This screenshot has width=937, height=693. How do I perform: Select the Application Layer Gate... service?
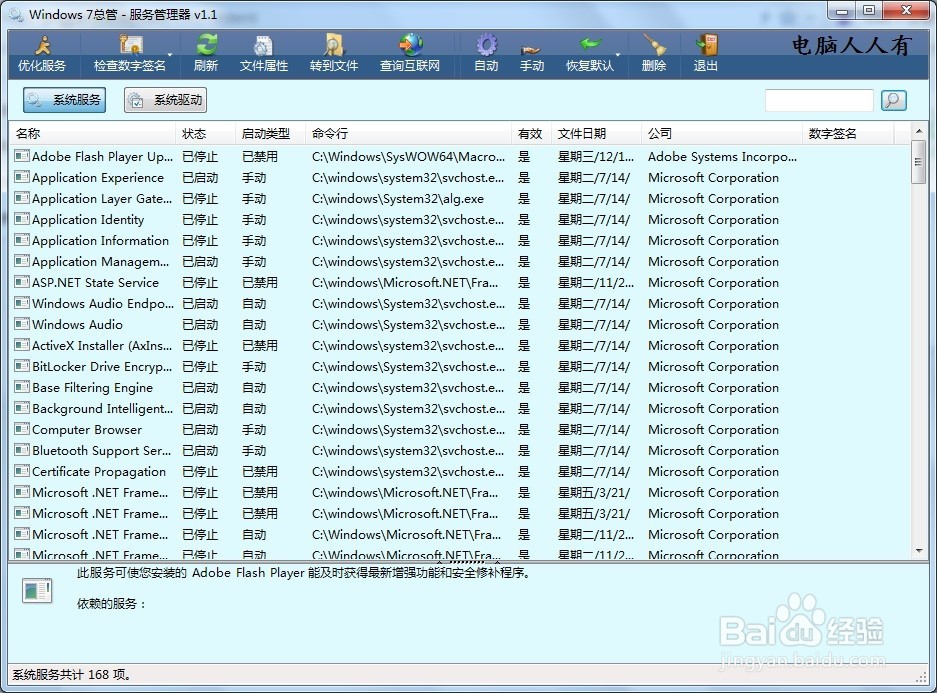(x=460, y=198)
